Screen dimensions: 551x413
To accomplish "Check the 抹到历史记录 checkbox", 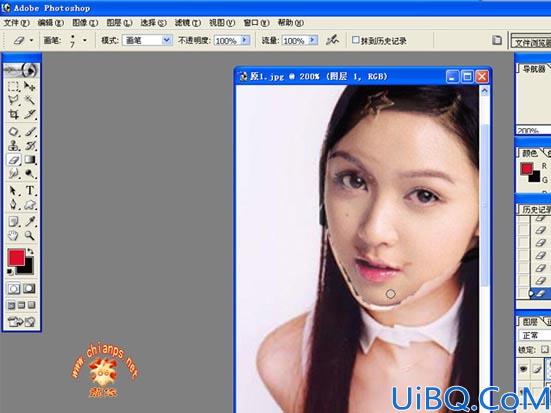I will coord(356,40).
